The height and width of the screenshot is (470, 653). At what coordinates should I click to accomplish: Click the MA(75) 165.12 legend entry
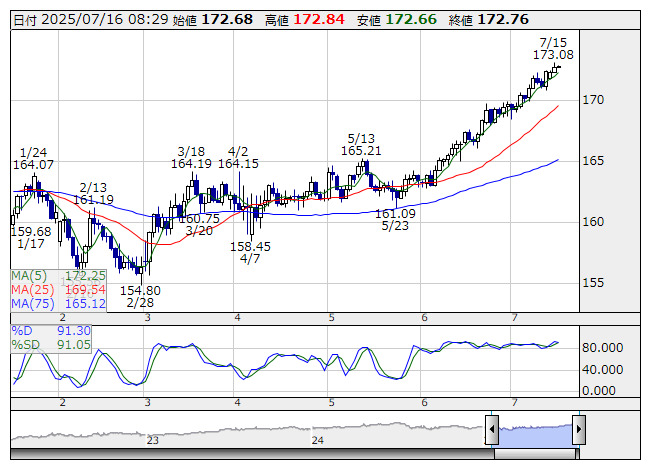(x=58, y=303)
